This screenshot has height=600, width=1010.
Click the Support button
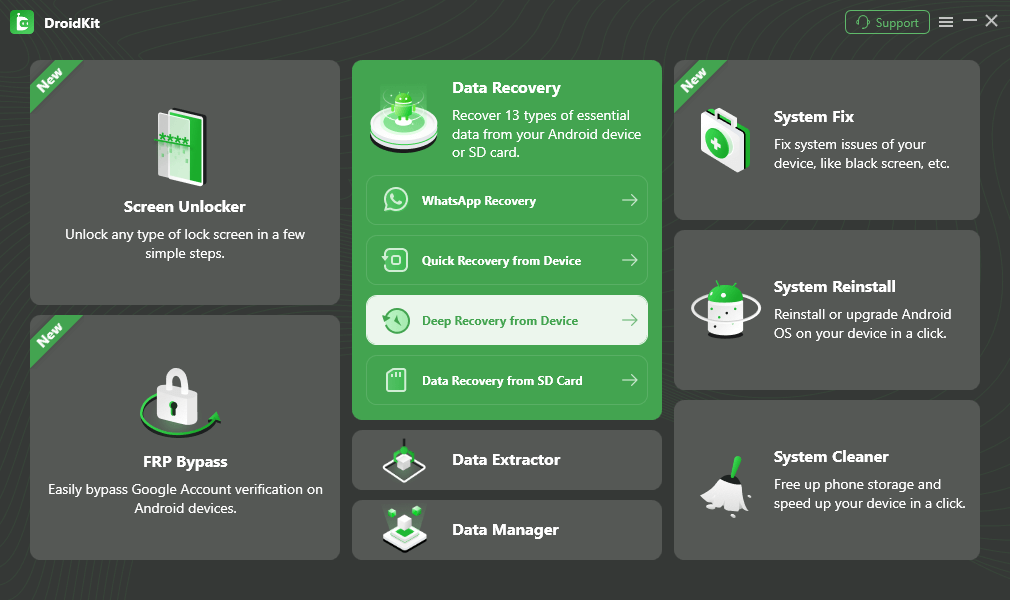click(887, 20)
